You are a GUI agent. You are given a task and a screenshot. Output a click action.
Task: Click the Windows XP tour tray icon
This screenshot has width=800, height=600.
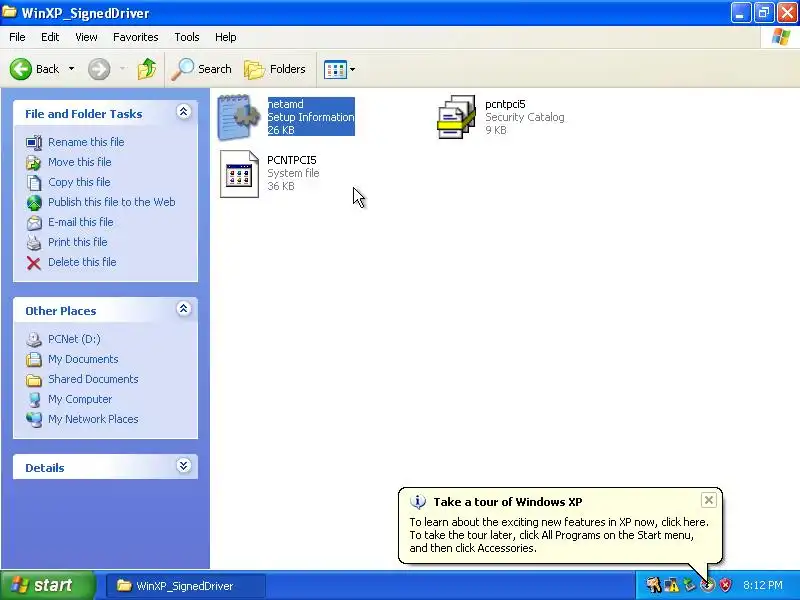click(707, 585)
